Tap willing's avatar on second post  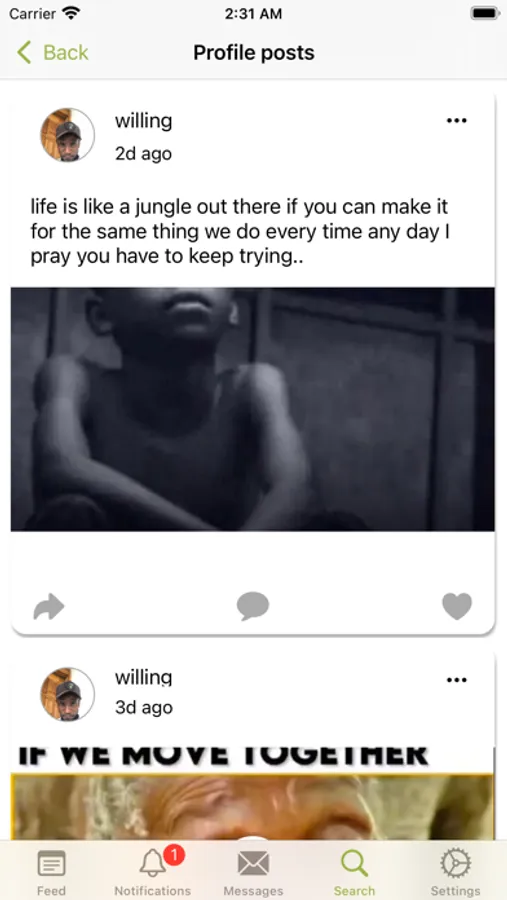point(67,694)
